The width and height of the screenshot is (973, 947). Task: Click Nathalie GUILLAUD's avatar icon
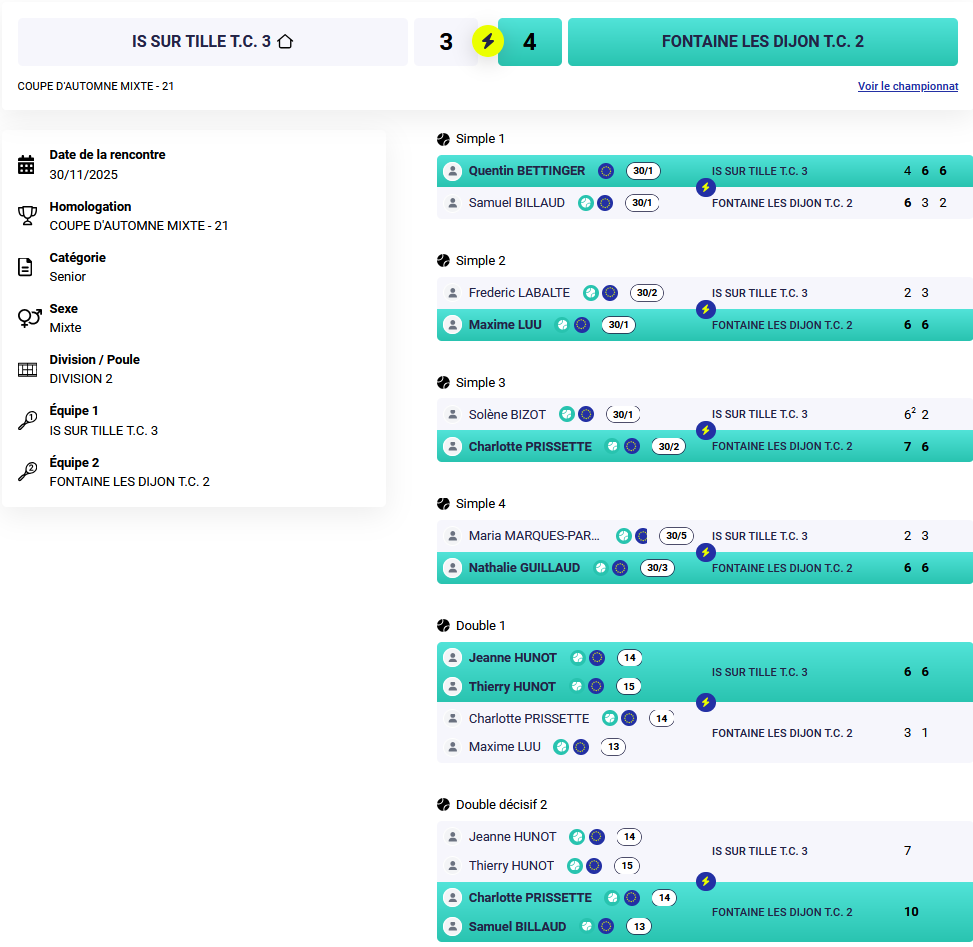pos(452,568)
